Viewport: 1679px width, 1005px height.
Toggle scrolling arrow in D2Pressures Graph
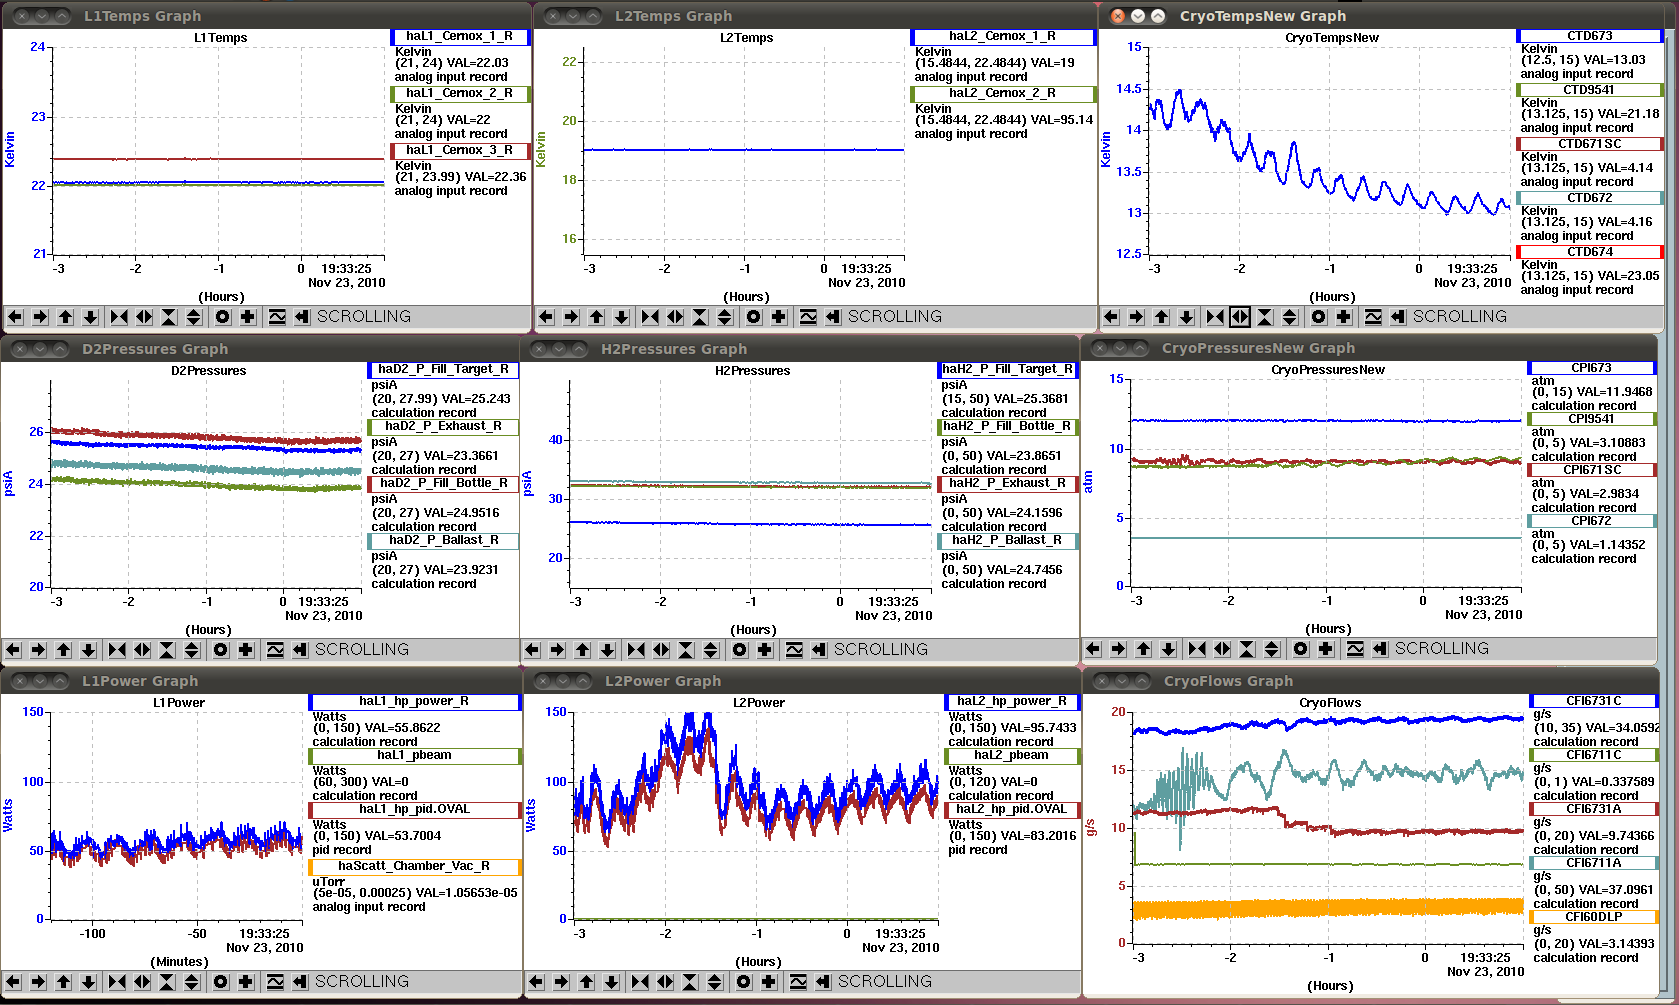point(300,650)
